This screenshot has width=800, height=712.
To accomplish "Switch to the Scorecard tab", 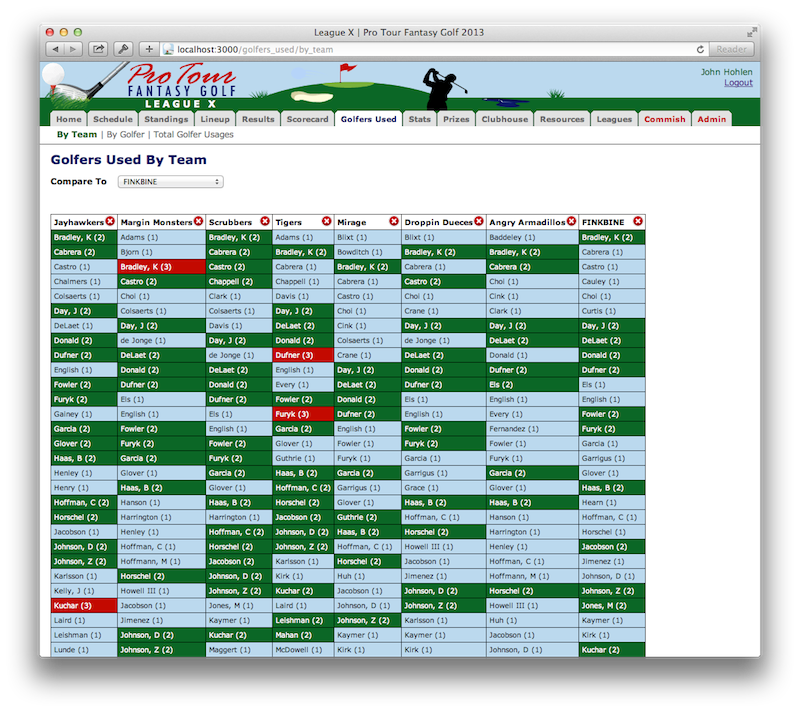I will click(307, 119).
